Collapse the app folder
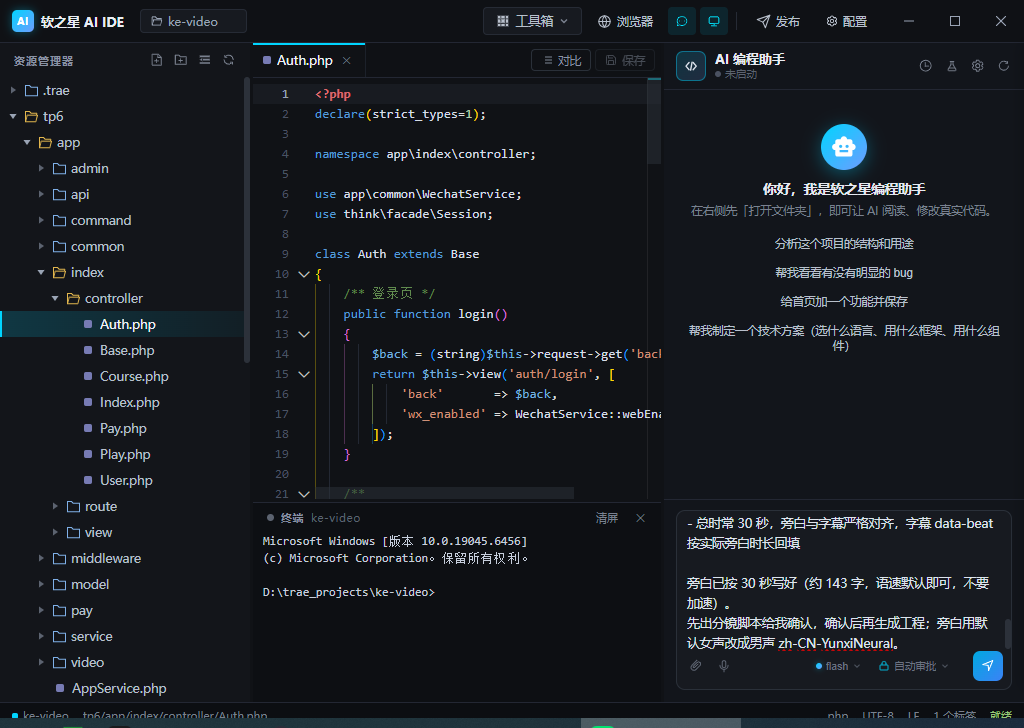The width and height of the screenshot is (1024, 728). 27,142
